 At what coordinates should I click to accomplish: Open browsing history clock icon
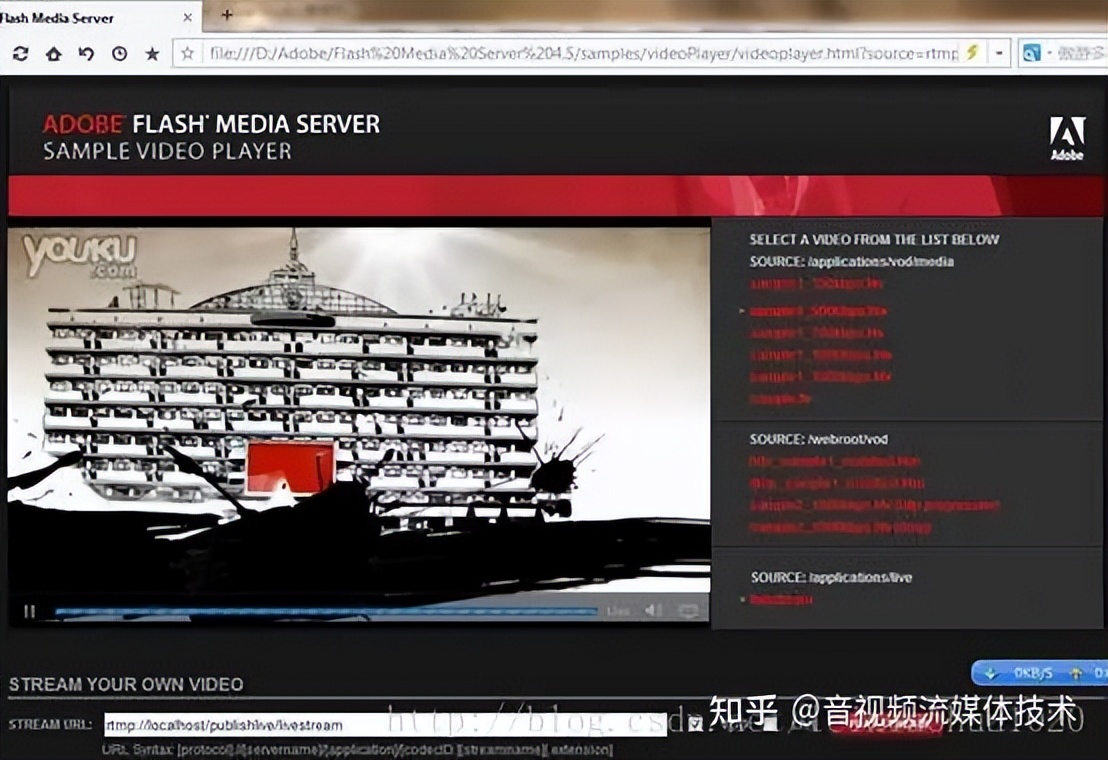(119, 54)
